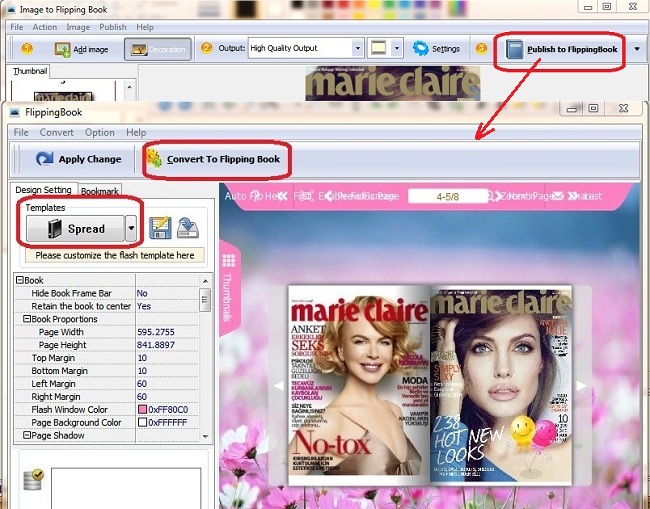Open the Option menu
The image size is (650, 509).
click(x=99, y=133)
